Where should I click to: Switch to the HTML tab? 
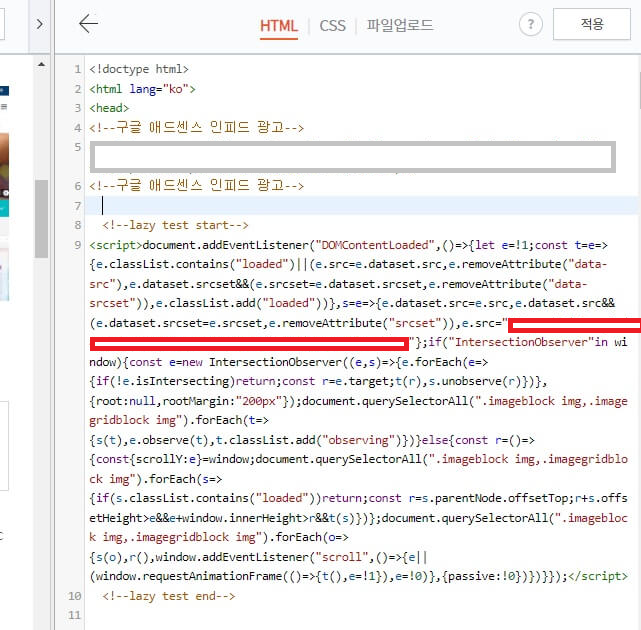[x=279, y=26]
